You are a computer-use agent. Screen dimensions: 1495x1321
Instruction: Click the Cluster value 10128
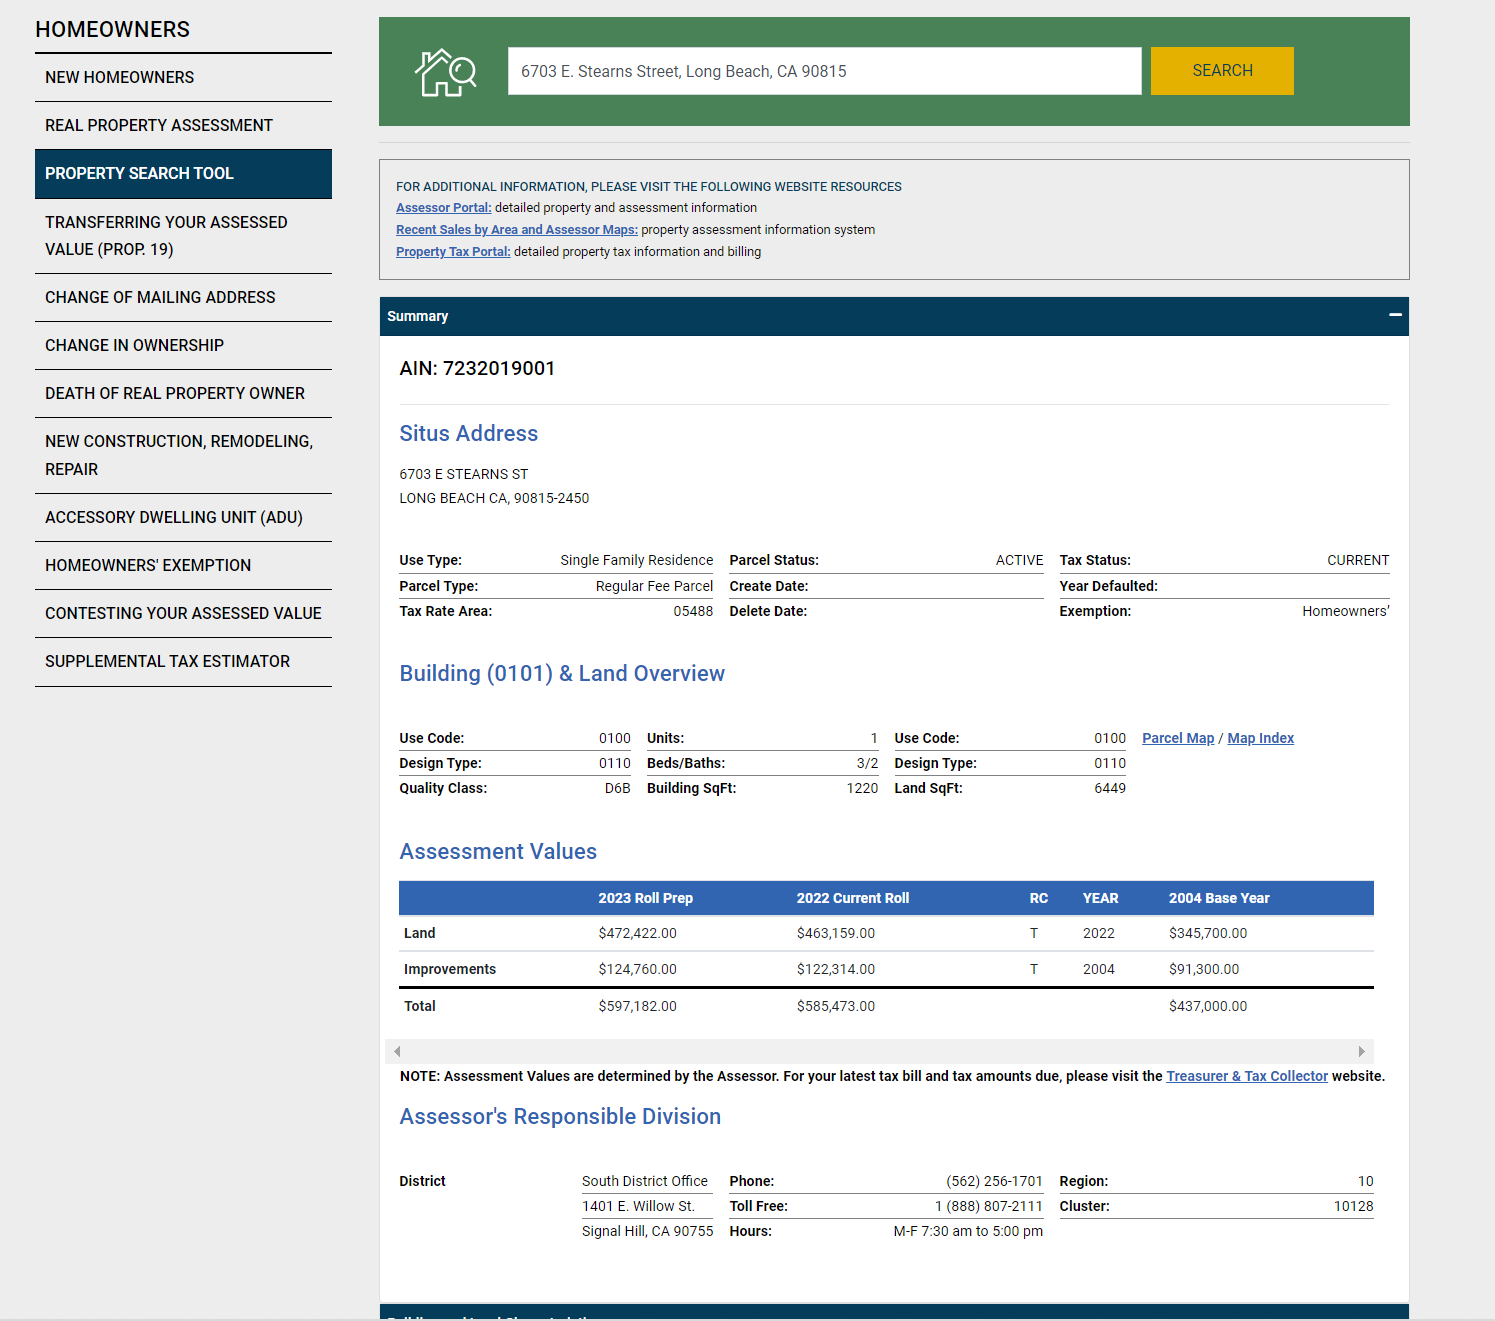1353,1206
